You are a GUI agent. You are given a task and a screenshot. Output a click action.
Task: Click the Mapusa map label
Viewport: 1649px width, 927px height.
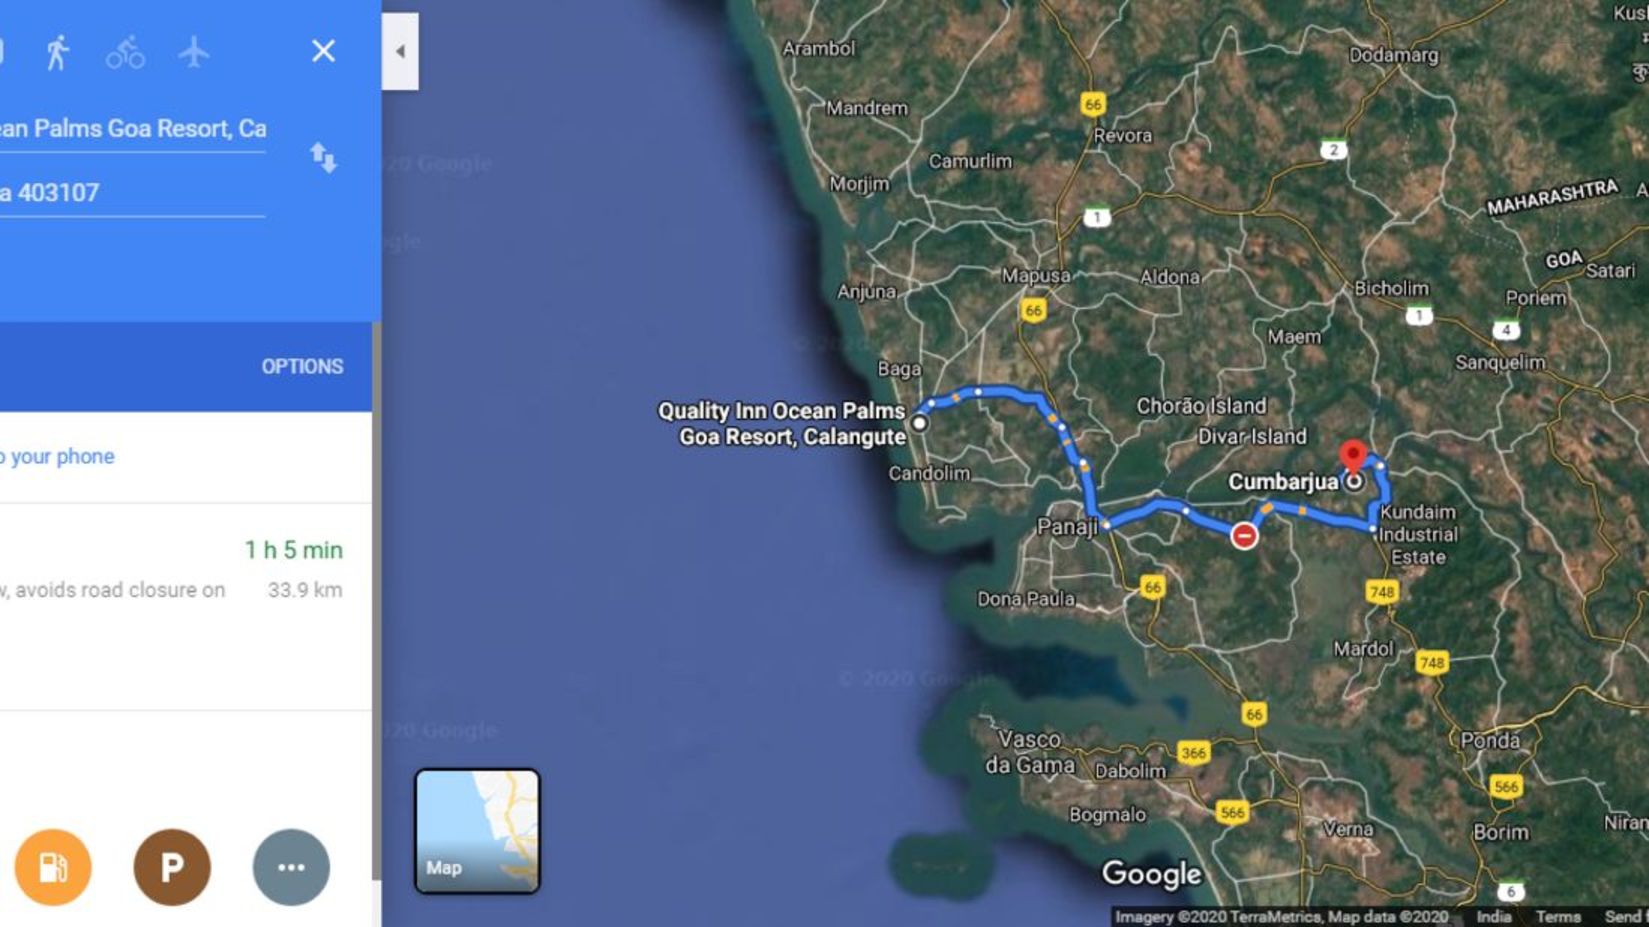point(1036,275)
